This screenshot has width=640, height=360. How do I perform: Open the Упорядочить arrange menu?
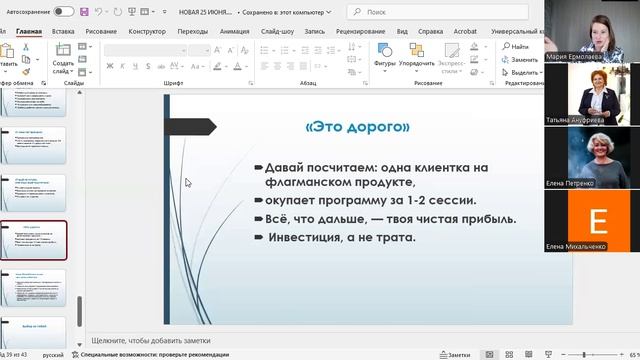pos(417,58)
